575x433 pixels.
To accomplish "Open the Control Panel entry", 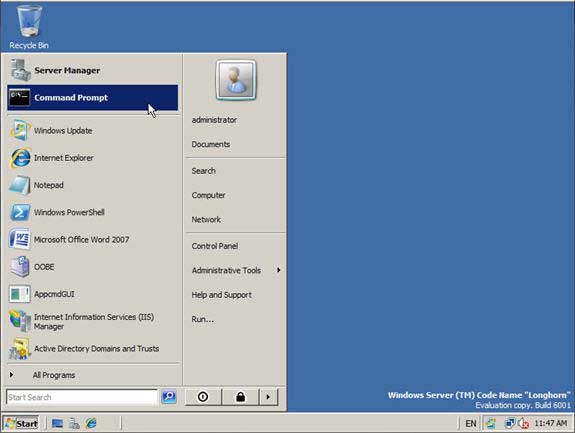I will click(235, 246).
